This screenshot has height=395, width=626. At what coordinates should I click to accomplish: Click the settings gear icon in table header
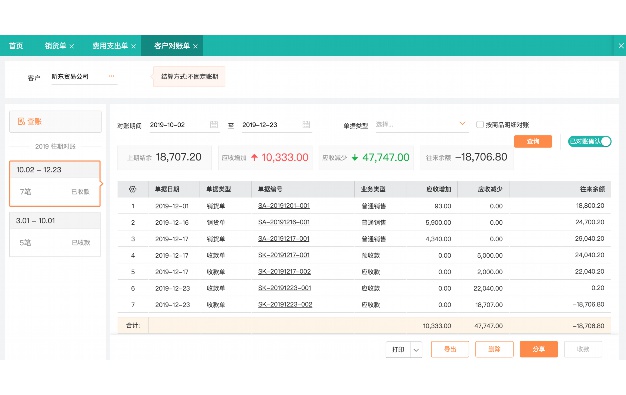133,189
